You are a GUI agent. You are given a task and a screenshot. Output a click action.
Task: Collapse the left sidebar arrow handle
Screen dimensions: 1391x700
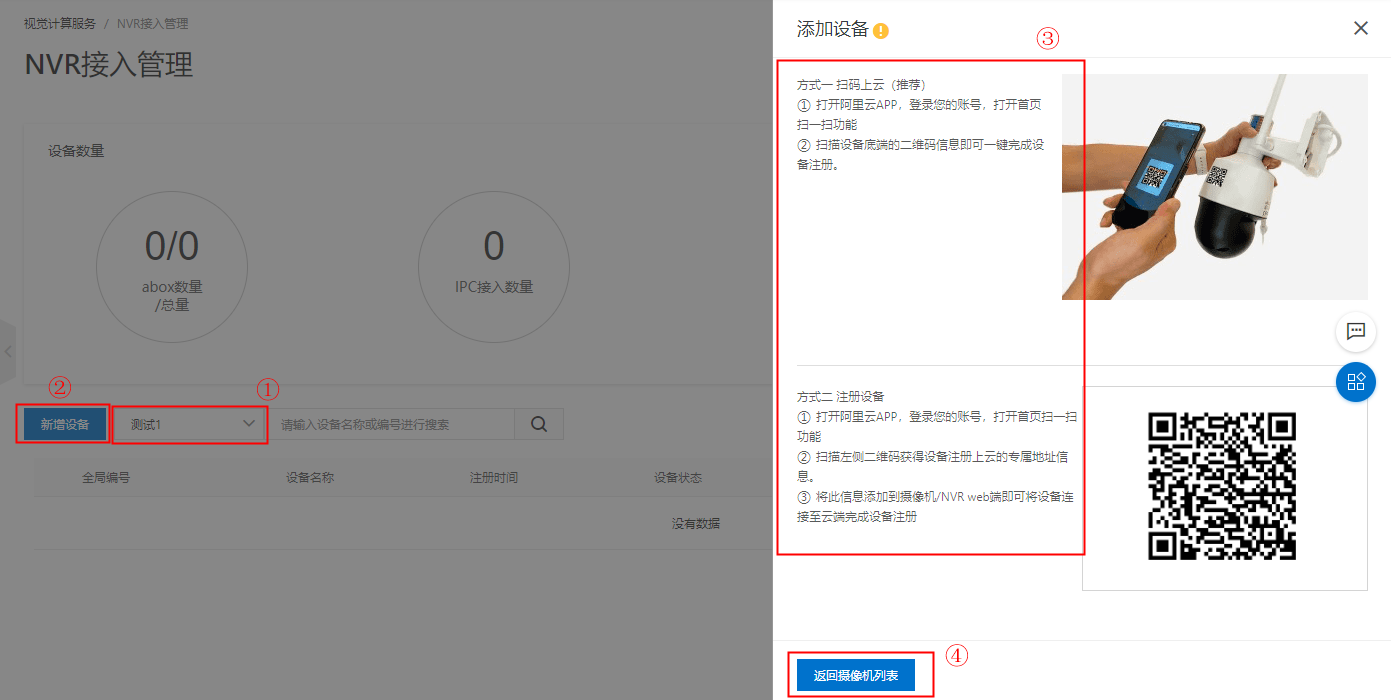click(x=8, y=352)
